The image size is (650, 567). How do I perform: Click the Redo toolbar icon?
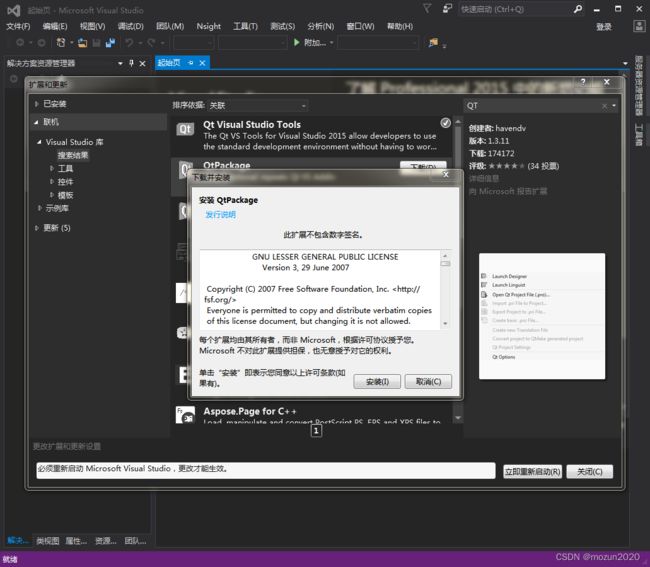(151, 43)
